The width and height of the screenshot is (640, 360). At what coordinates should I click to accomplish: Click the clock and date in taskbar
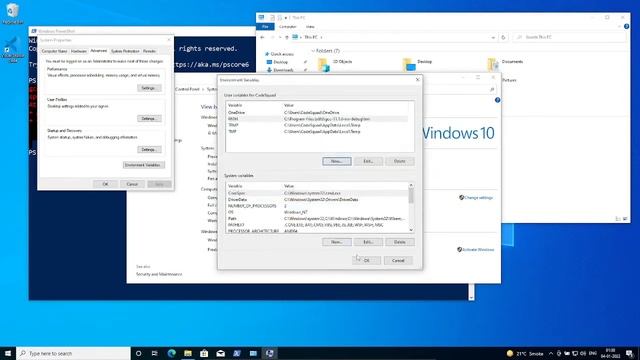(x=611, y=353)
